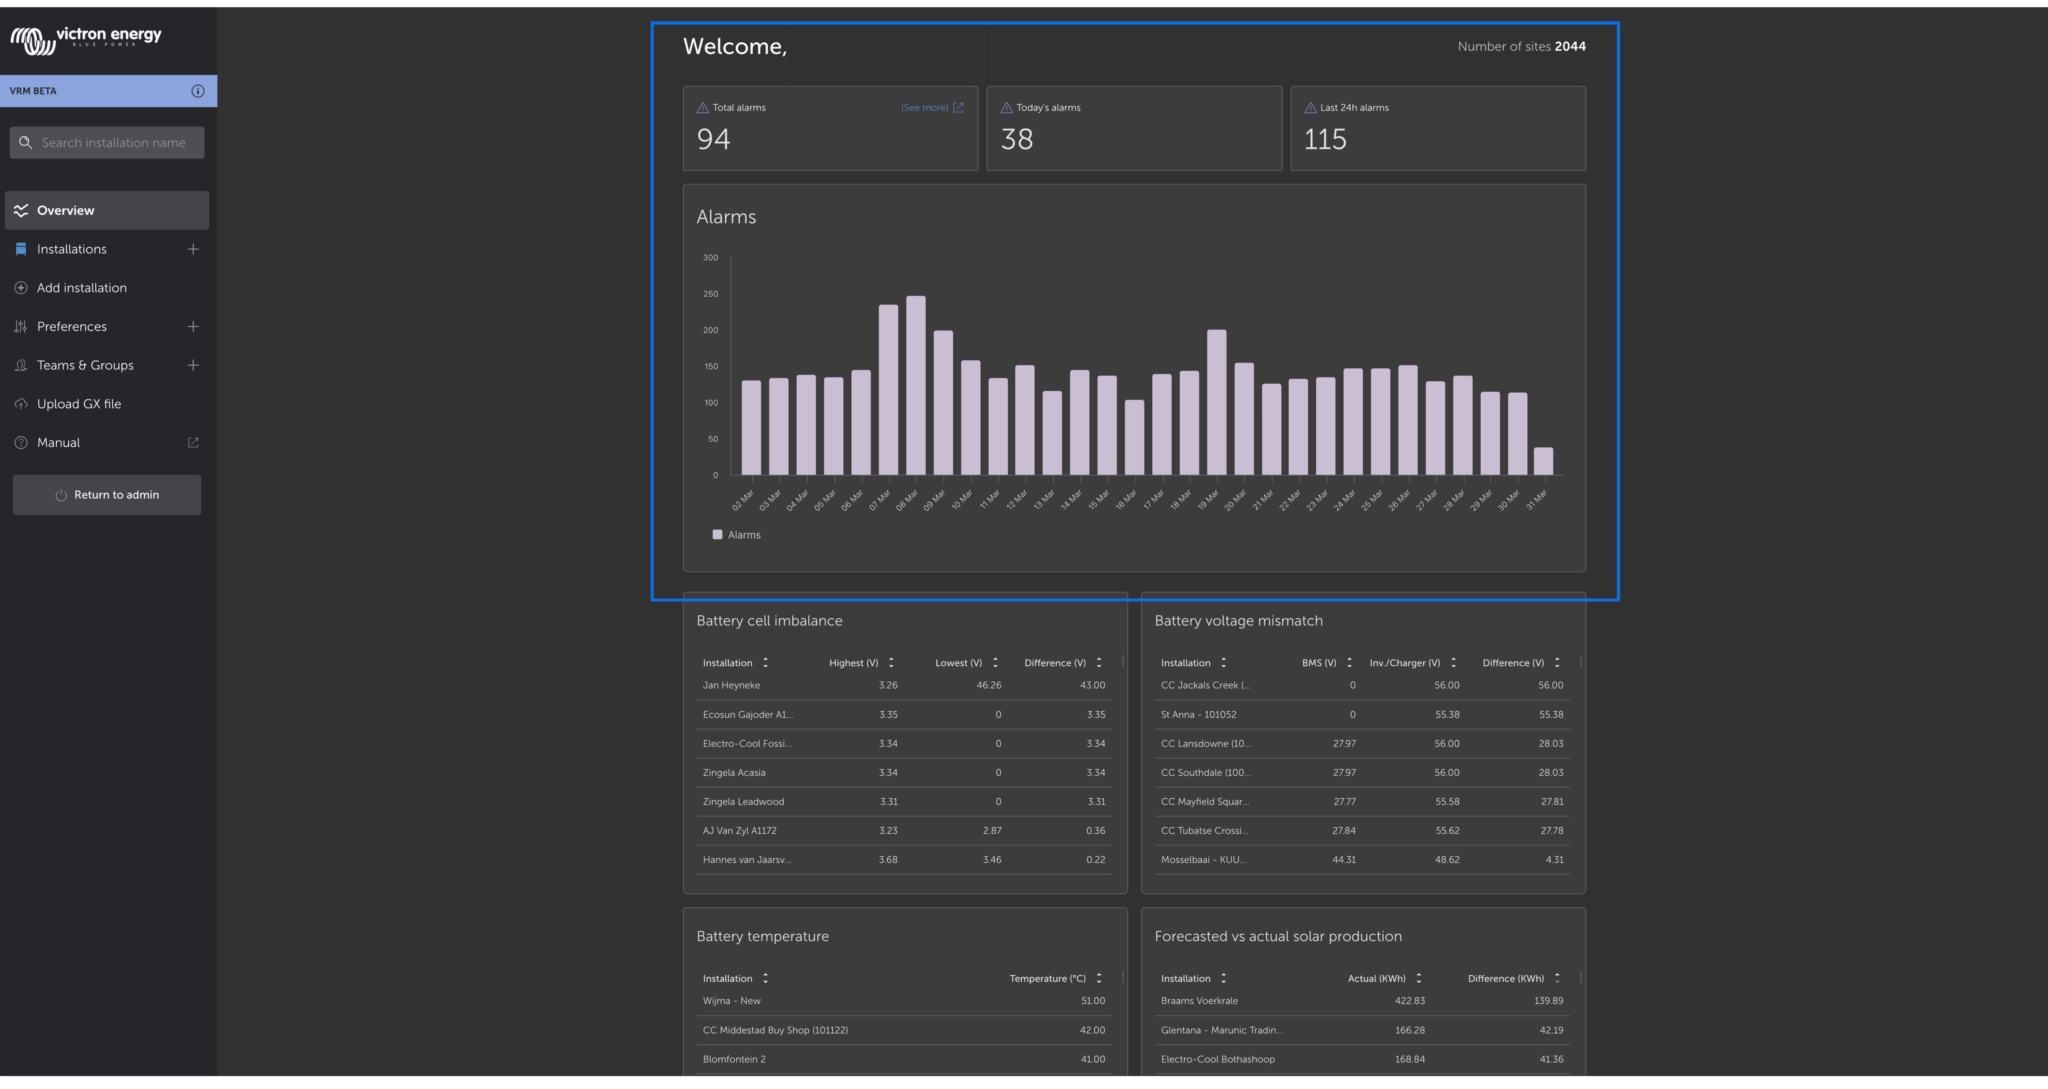Viewport: 2048px width, 1089px height.
Task: Click the Installations book icon
Action: point(20,248)
